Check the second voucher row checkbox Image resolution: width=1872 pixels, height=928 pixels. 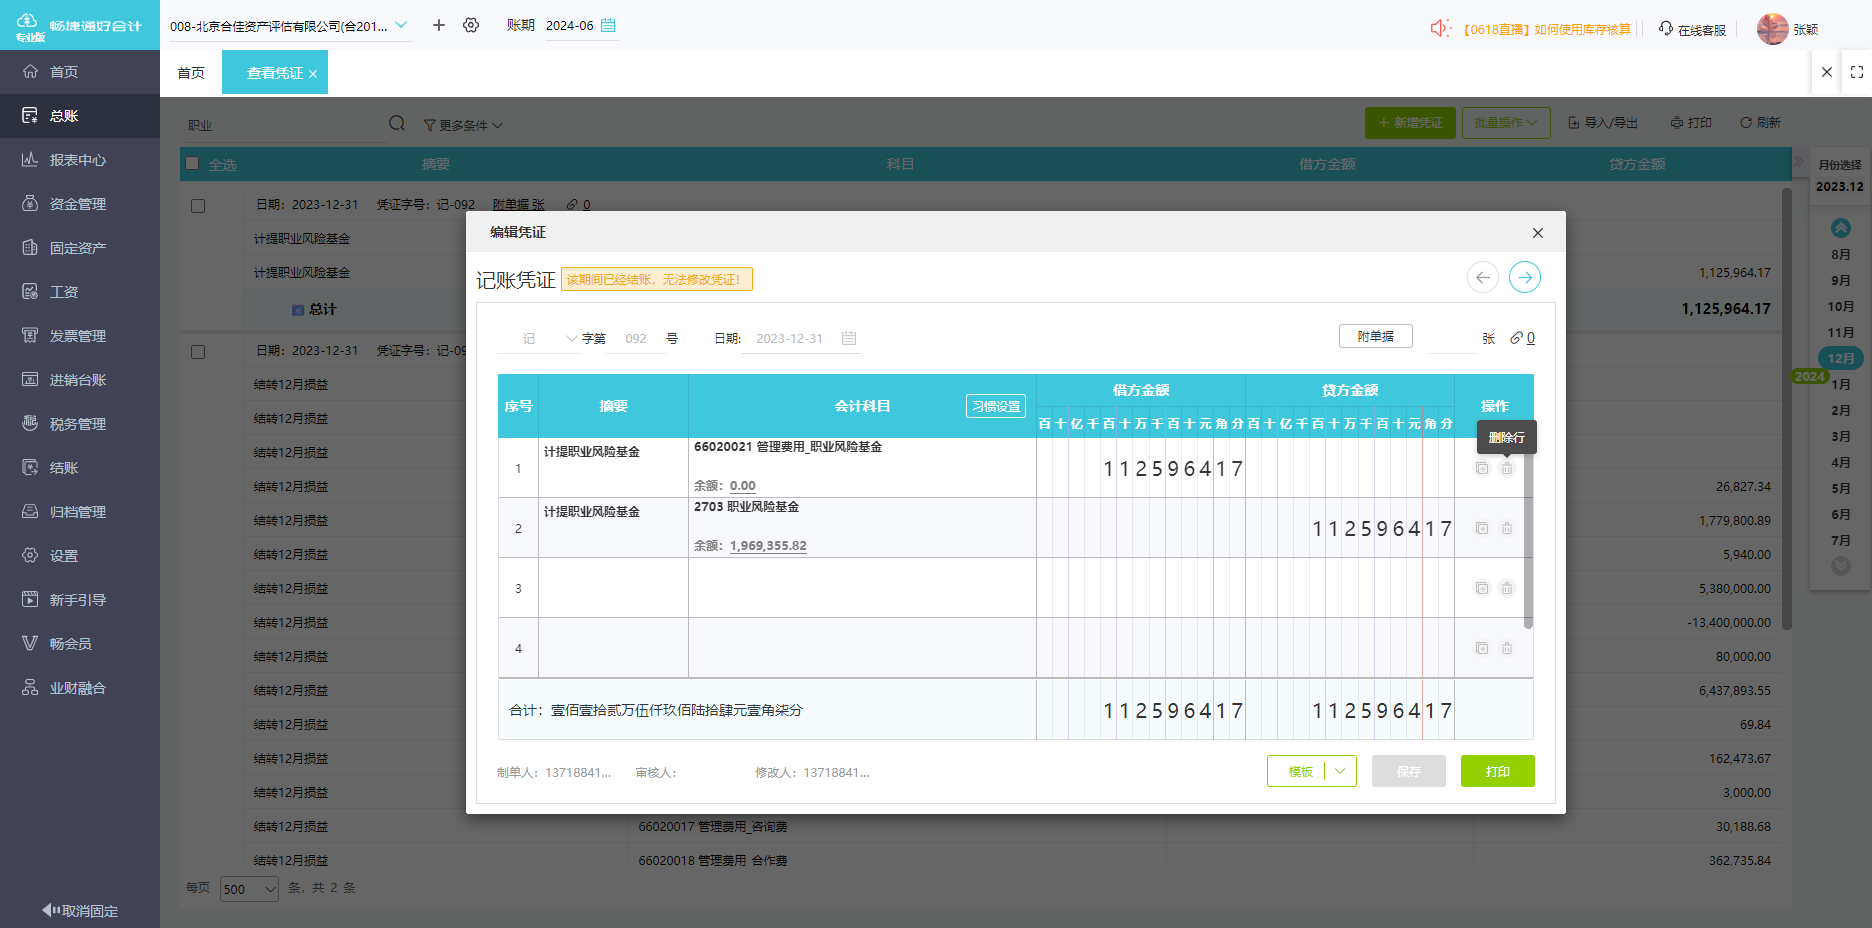[198, 351]
